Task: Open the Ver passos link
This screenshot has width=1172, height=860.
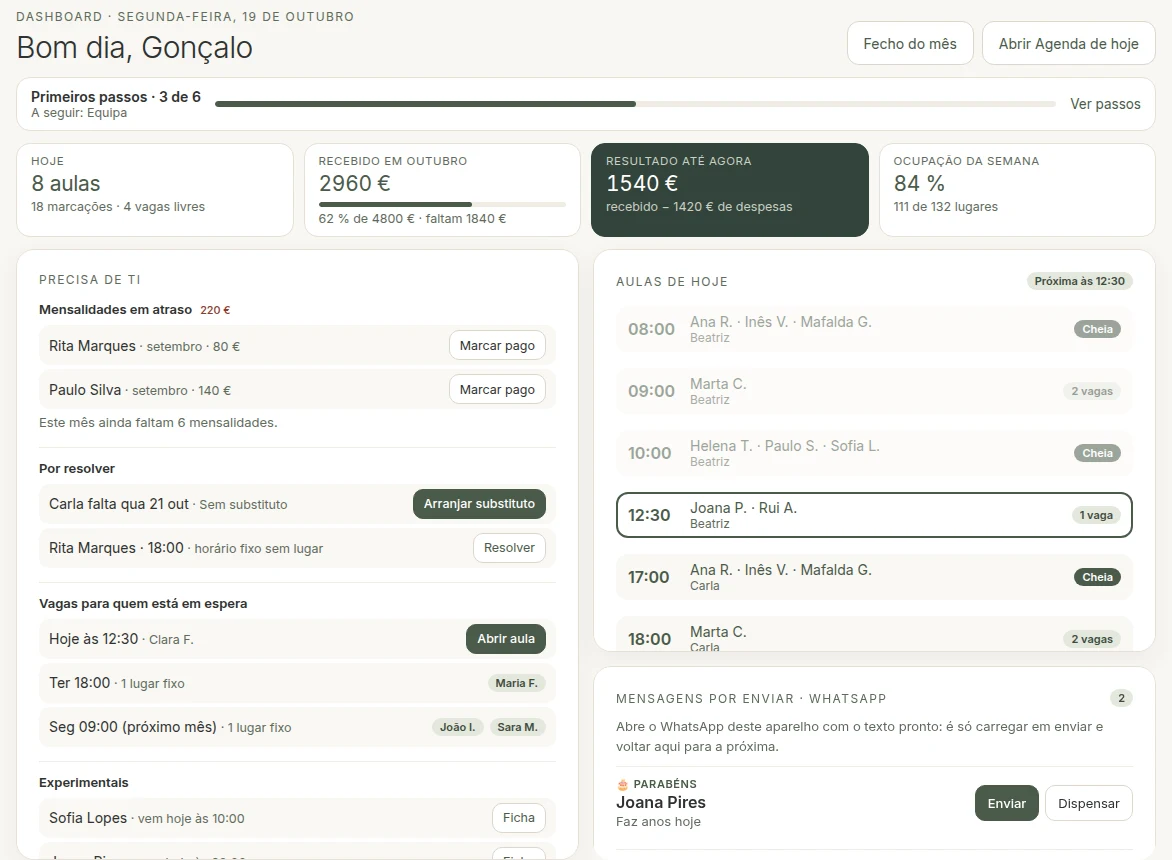Action: [1105, 104]
